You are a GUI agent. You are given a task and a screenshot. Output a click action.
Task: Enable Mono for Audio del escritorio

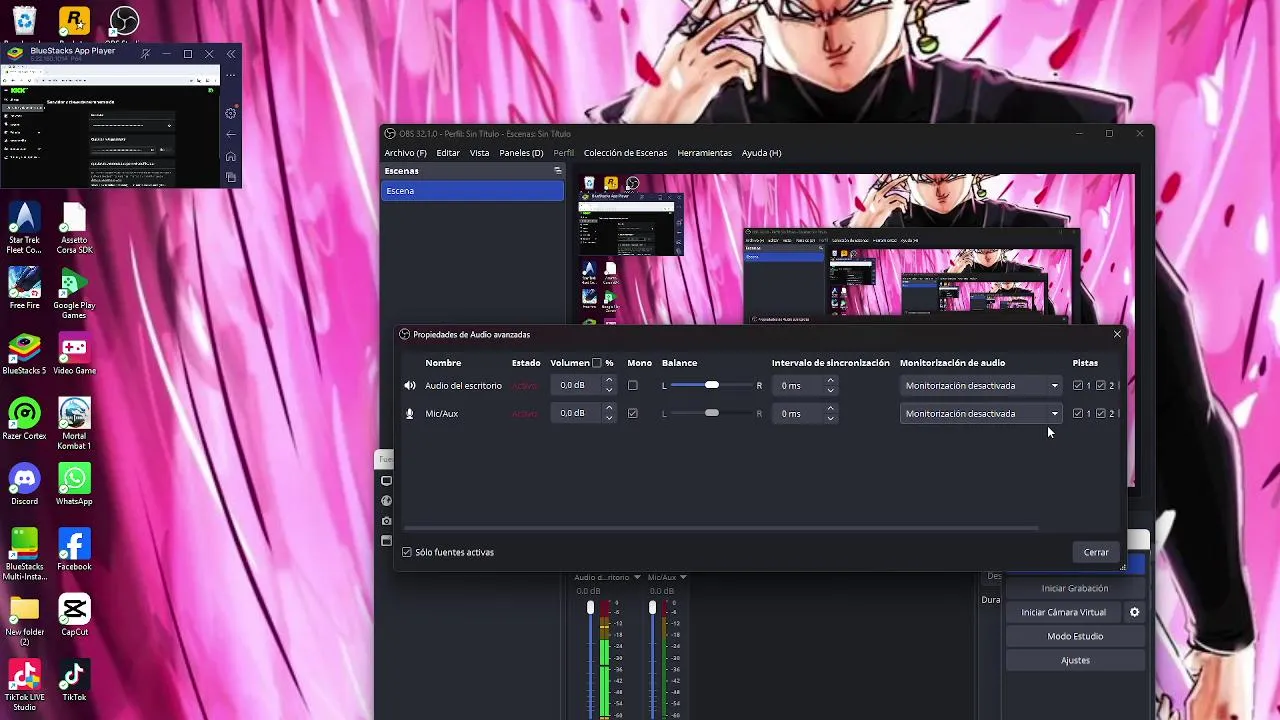[x=632, y=386]
